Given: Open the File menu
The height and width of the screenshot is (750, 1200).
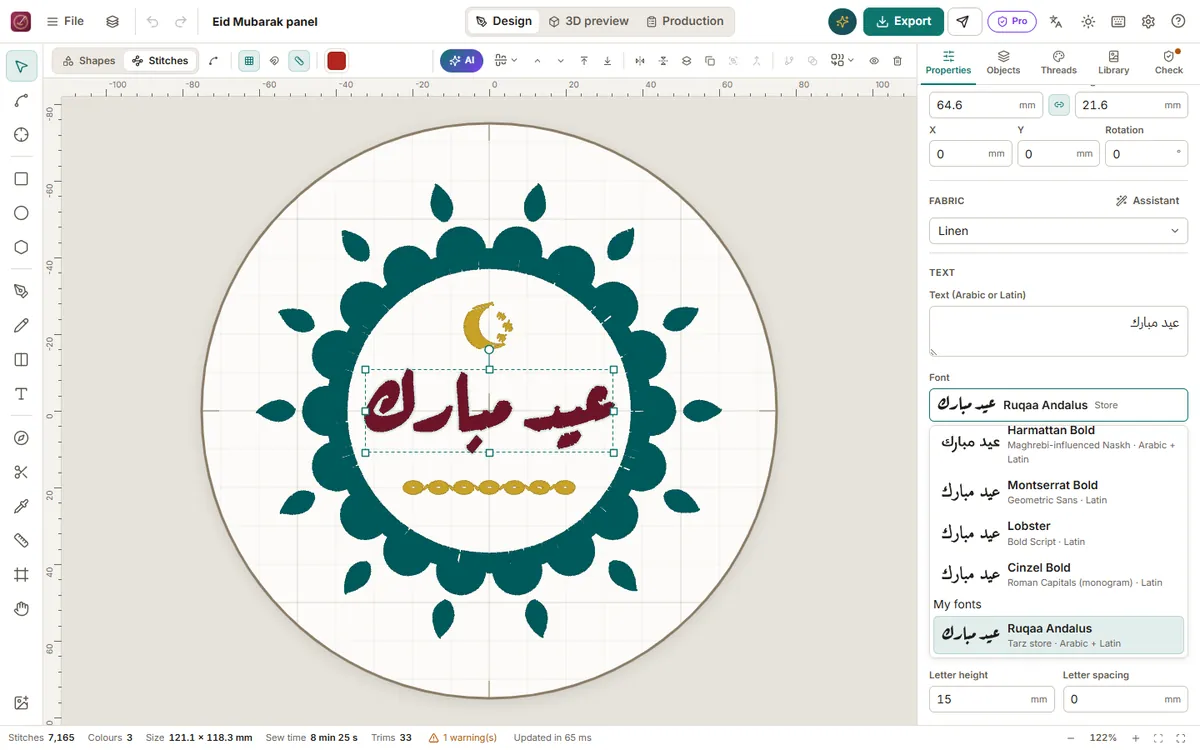Looking at the screenshot, I should click(65, 21).
